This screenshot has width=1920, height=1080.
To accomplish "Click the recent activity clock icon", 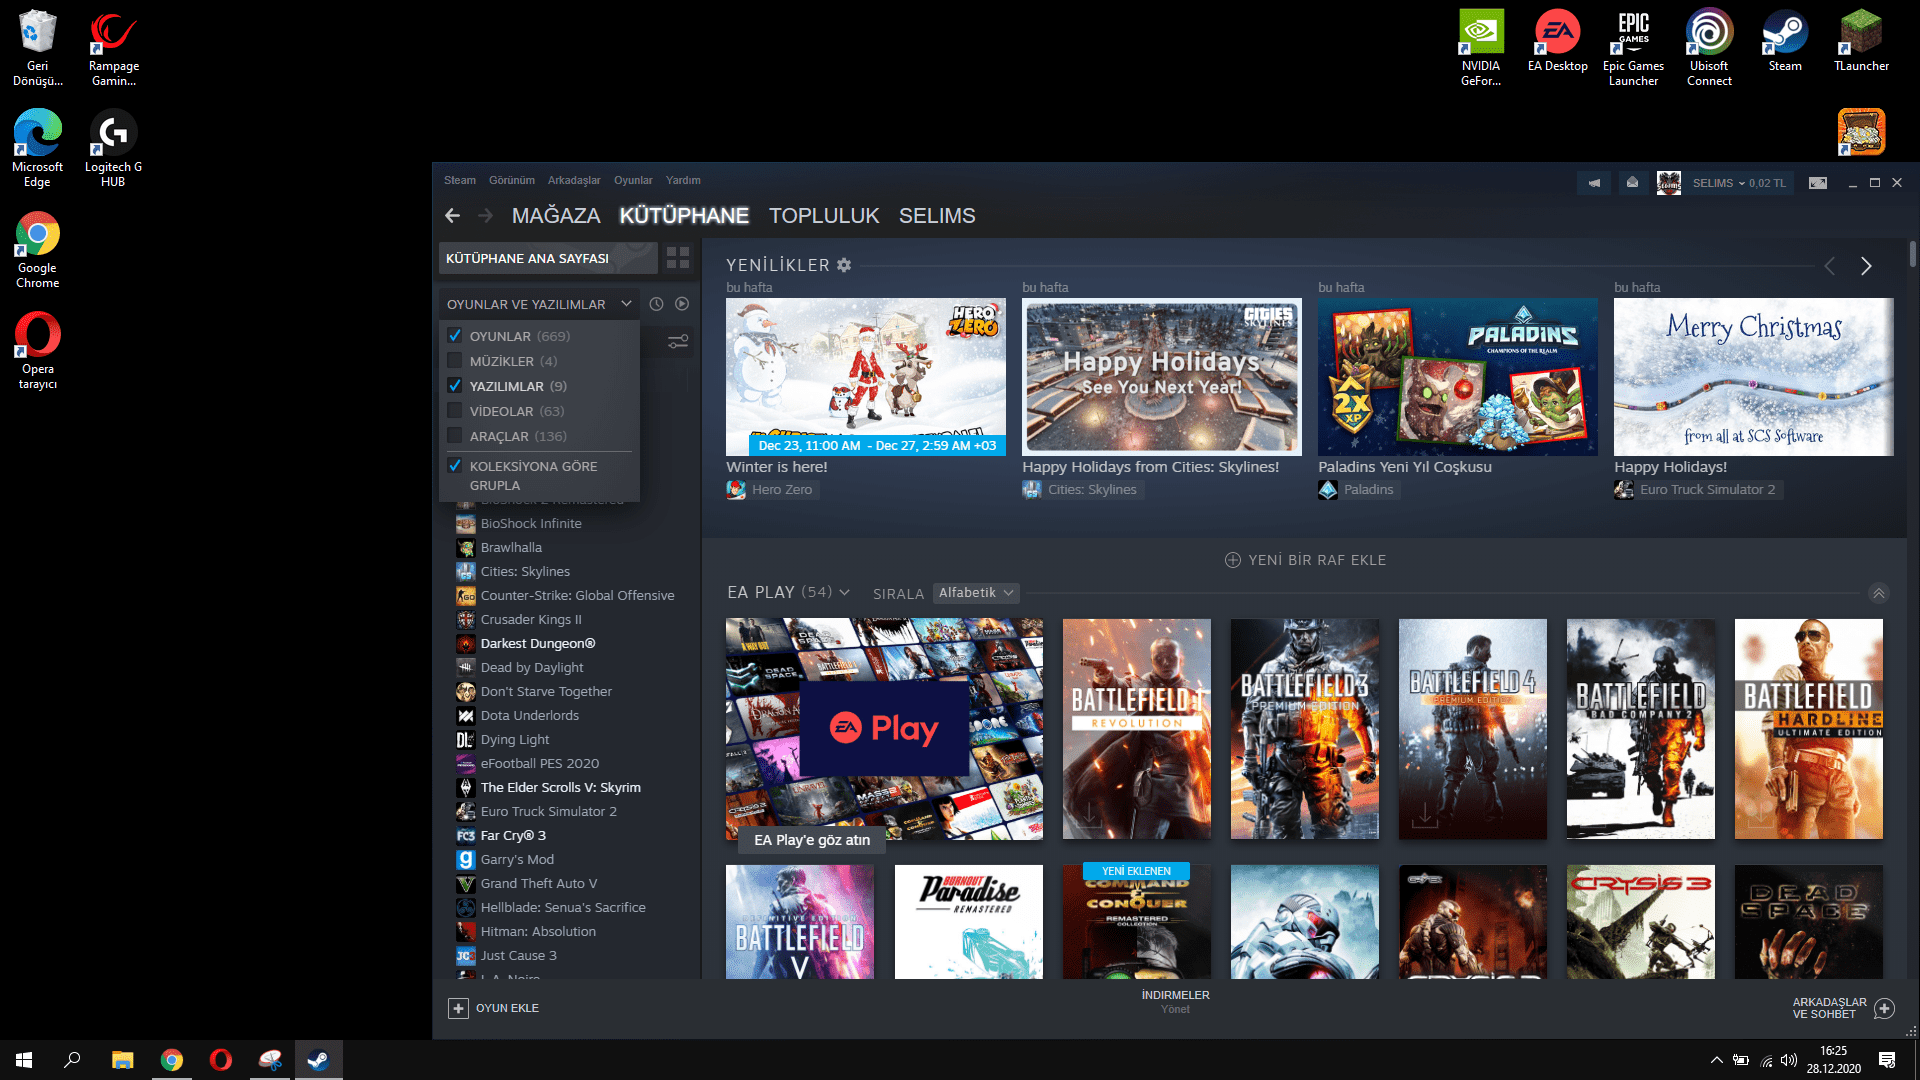I will pyautogui.click(x=656, y=304).
